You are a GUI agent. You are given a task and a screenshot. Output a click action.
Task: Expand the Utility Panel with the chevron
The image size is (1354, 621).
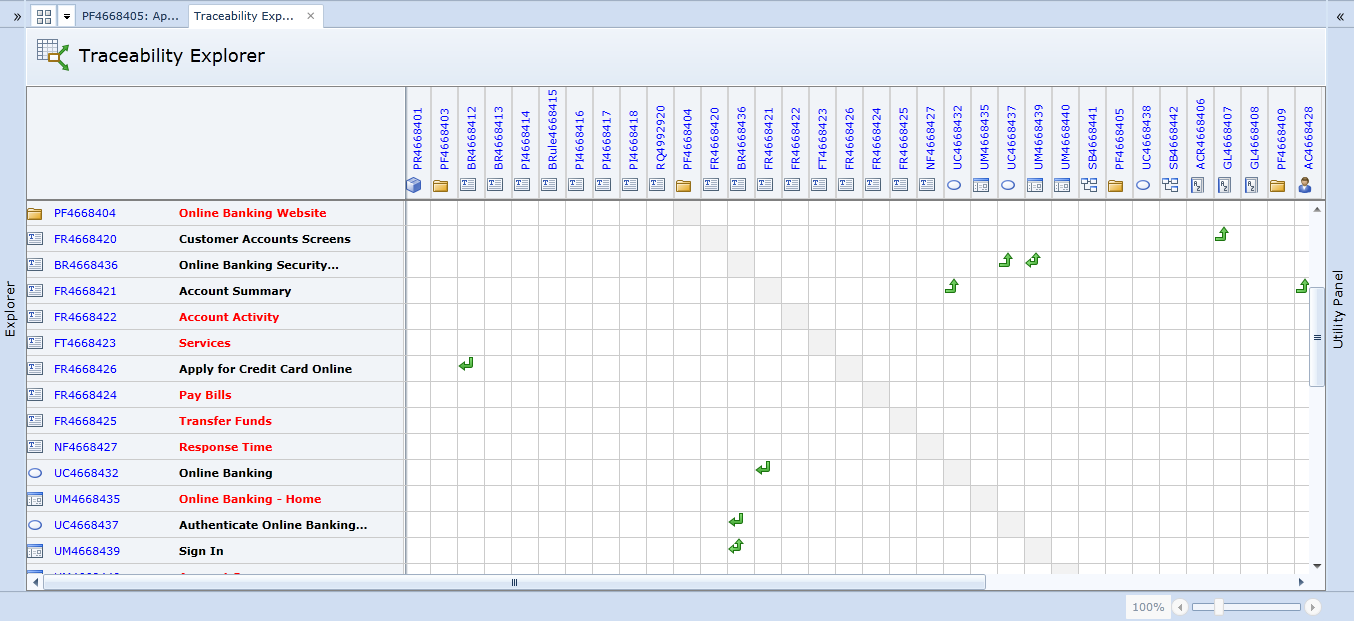click(1340, 17)
